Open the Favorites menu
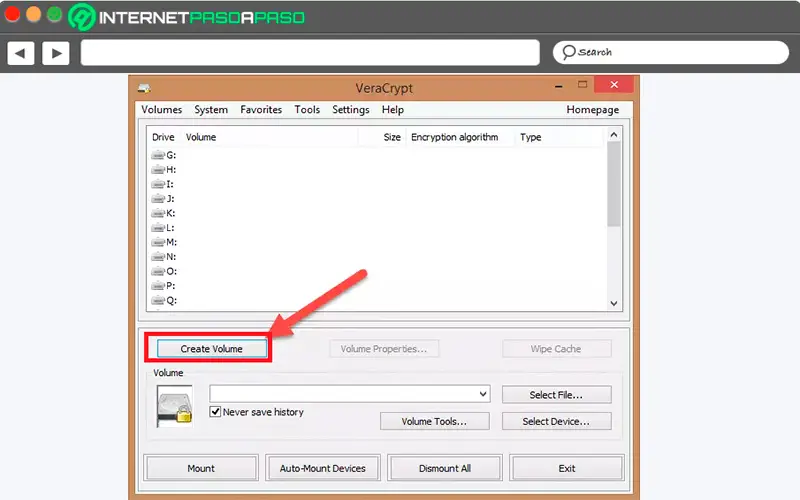Viewport: 800px width, 500px height. [x=261, y=110]
